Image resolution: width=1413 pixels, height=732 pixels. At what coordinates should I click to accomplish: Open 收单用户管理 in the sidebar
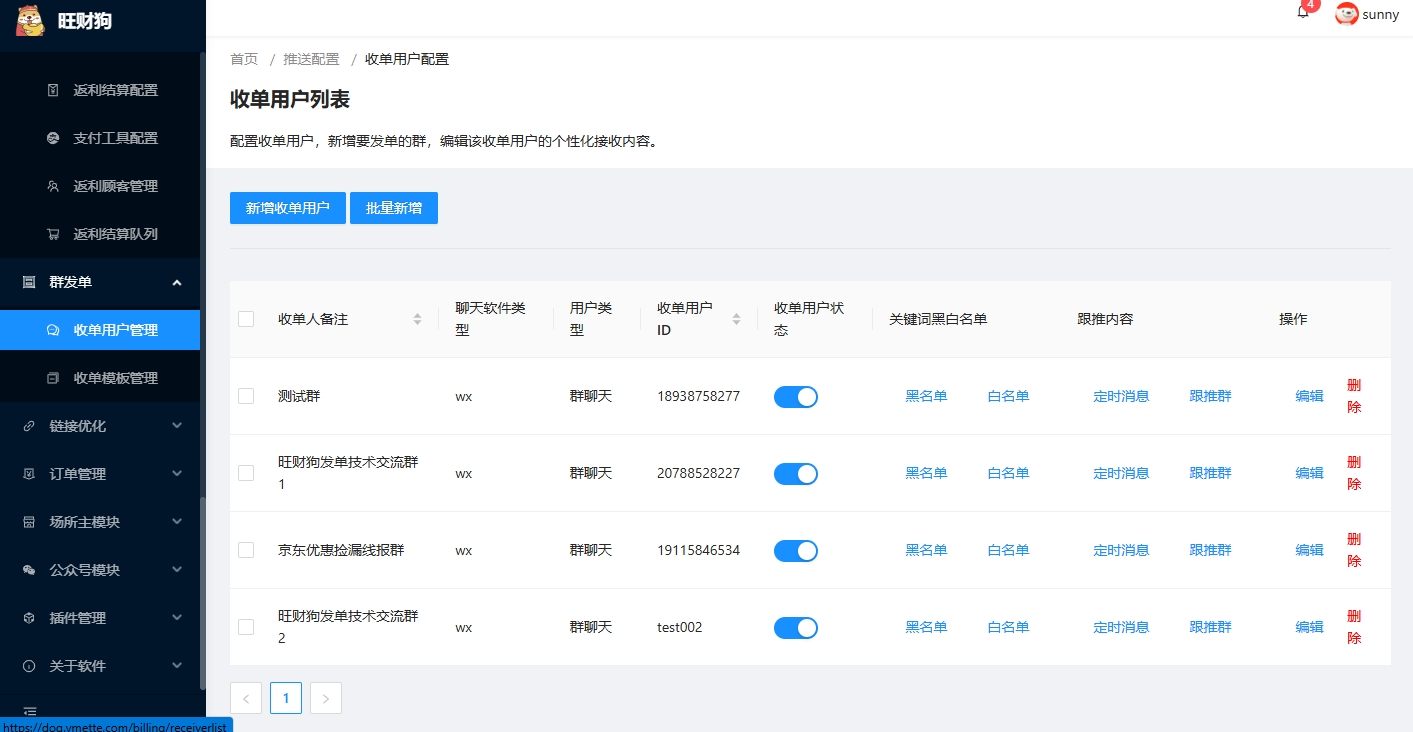(x=115, y=330)
